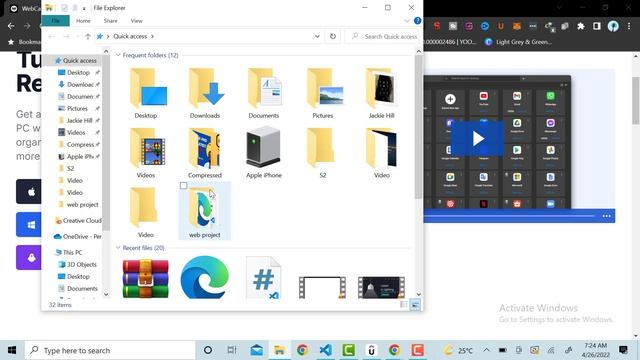
Task: Click the navigation pane scrollbar
Action: pyautogui.click(x=106, y=143)
